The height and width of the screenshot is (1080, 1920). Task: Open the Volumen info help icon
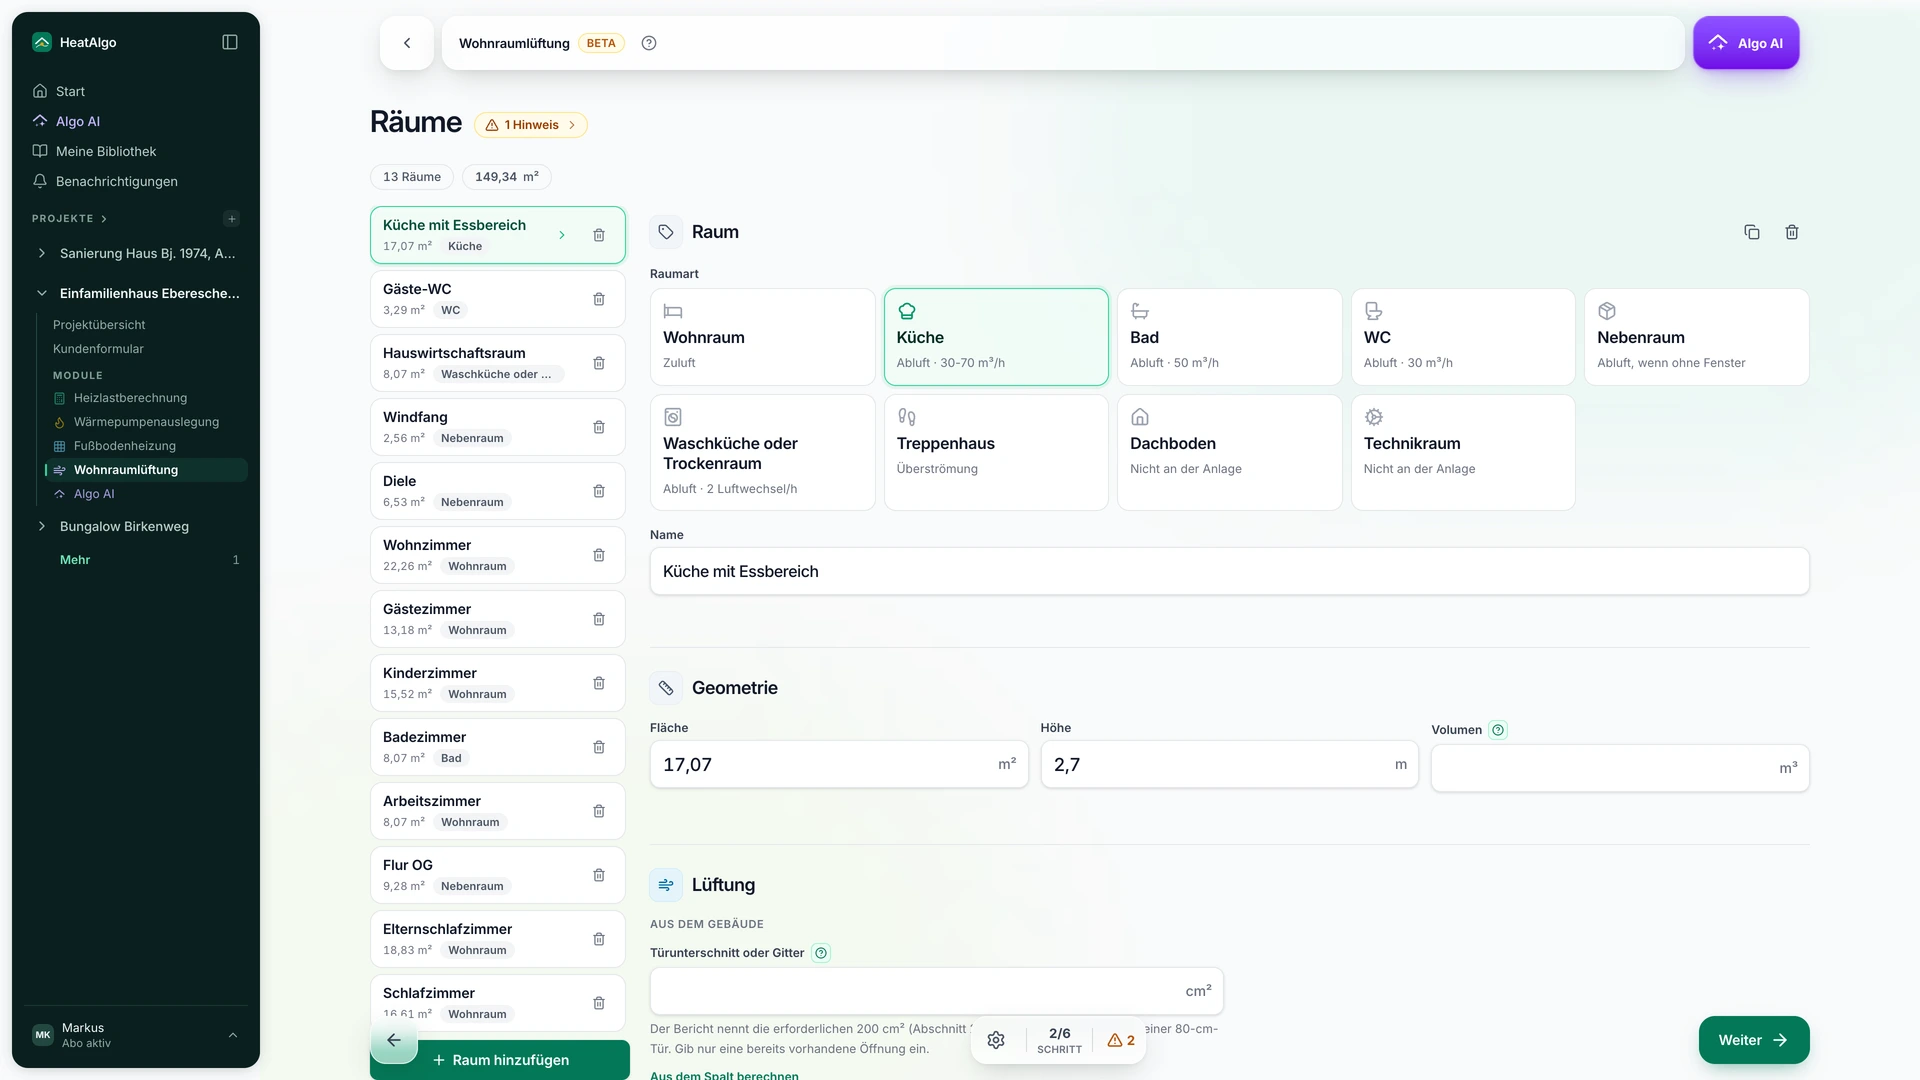(1498, 730)
